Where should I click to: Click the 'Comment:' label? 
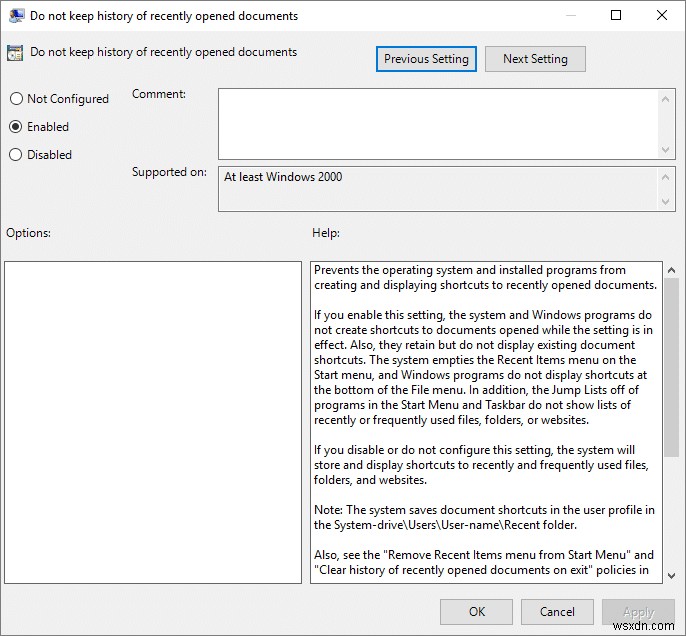tap(159, 94)
